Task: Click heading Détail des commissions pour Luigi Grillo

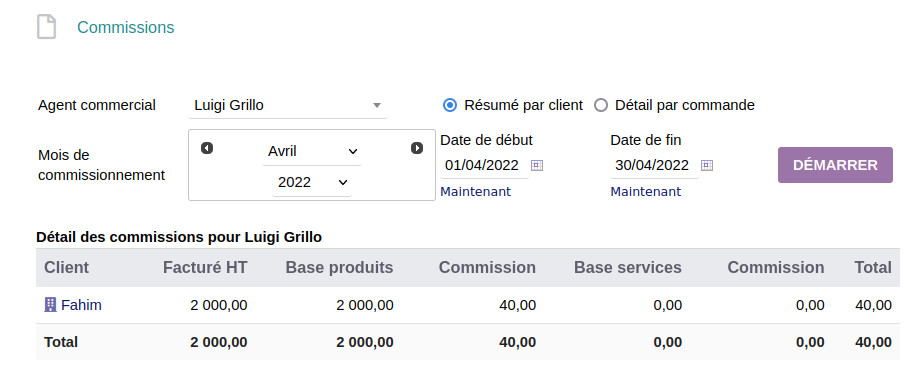Action: pos(179,237)
